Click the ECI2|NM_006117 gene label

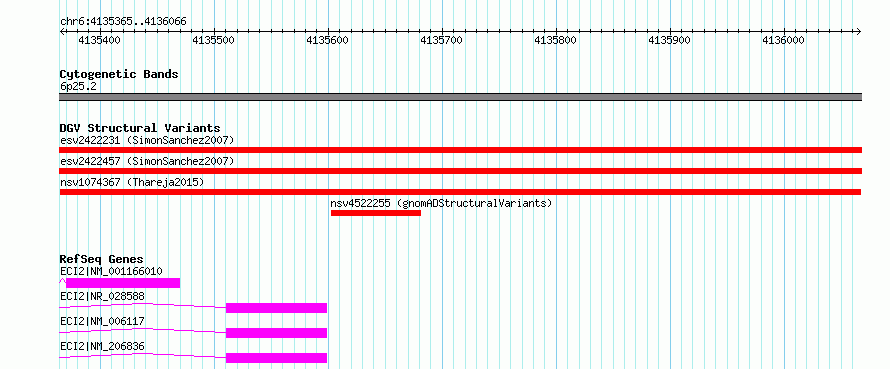[x=102, y=321]
